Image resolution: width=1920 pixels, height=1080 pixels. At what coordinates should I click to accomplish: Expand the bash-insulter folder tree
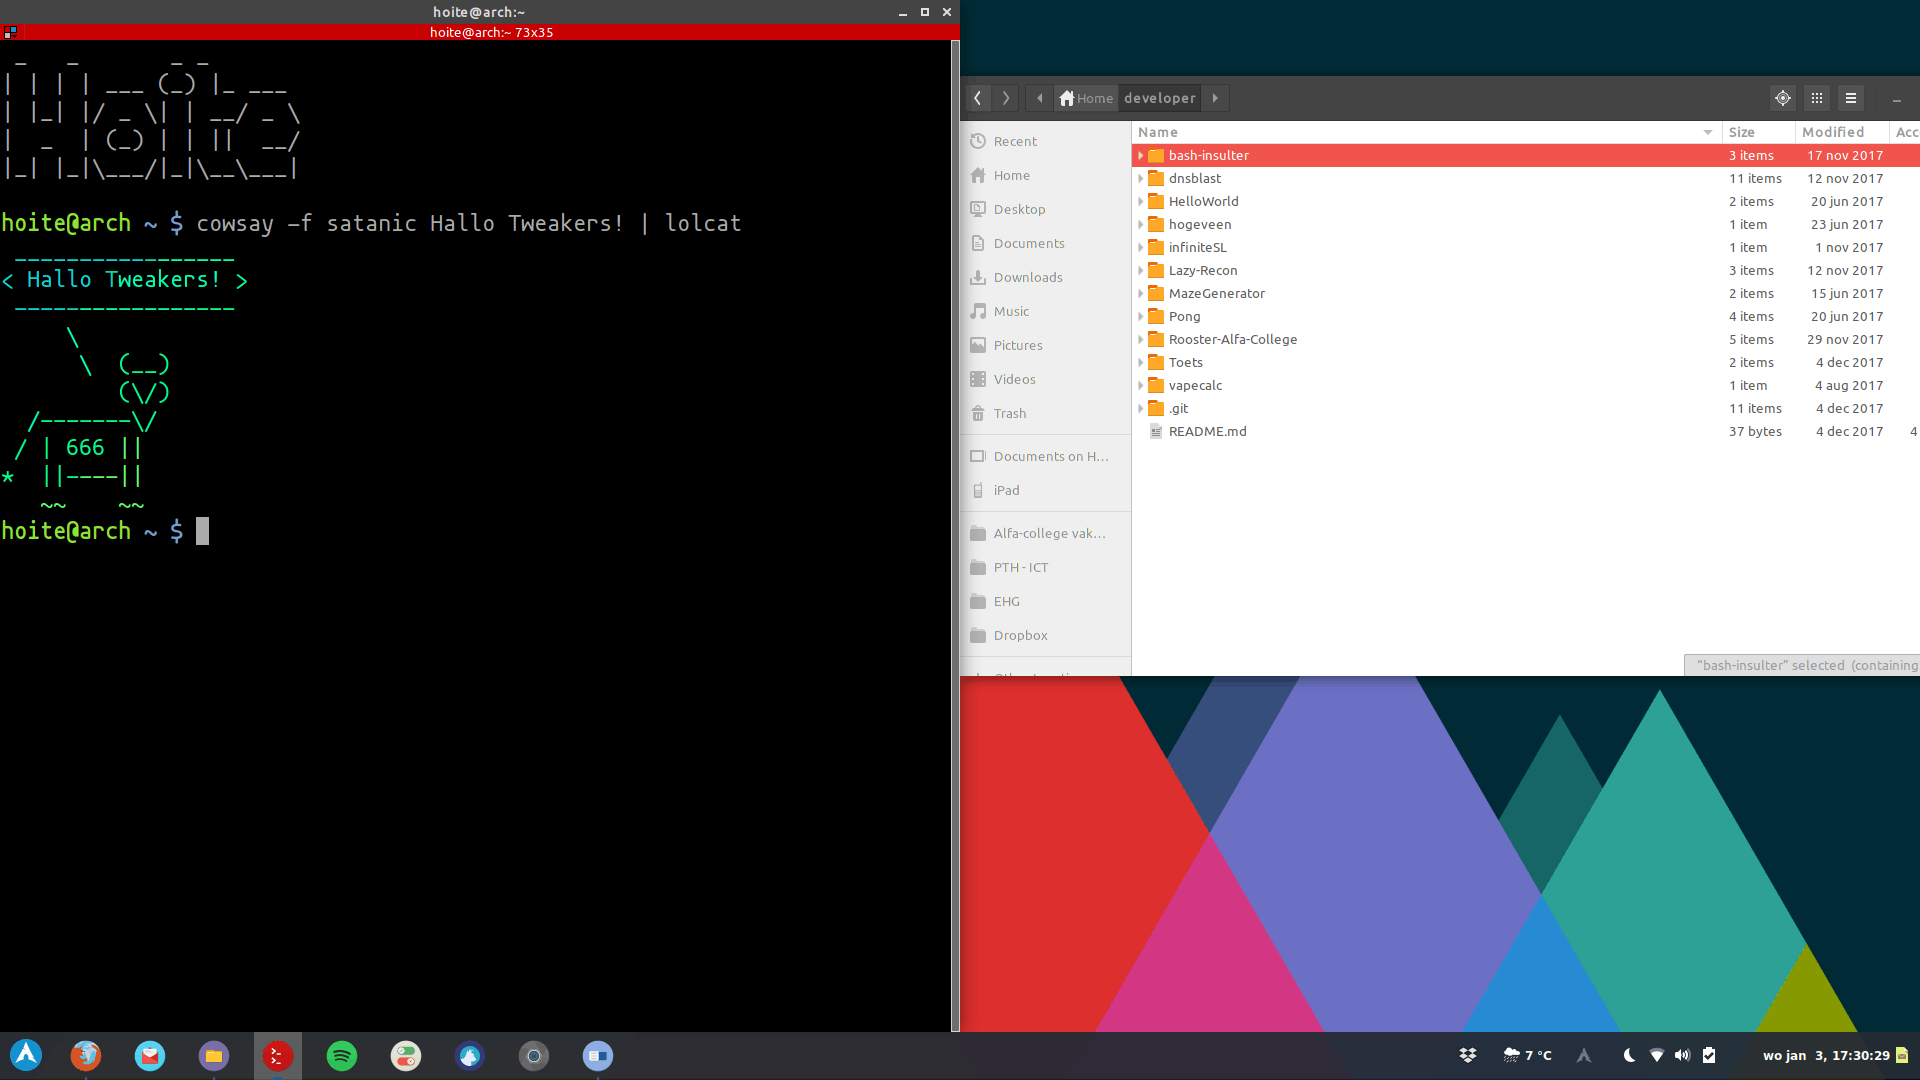[1140, 156]
